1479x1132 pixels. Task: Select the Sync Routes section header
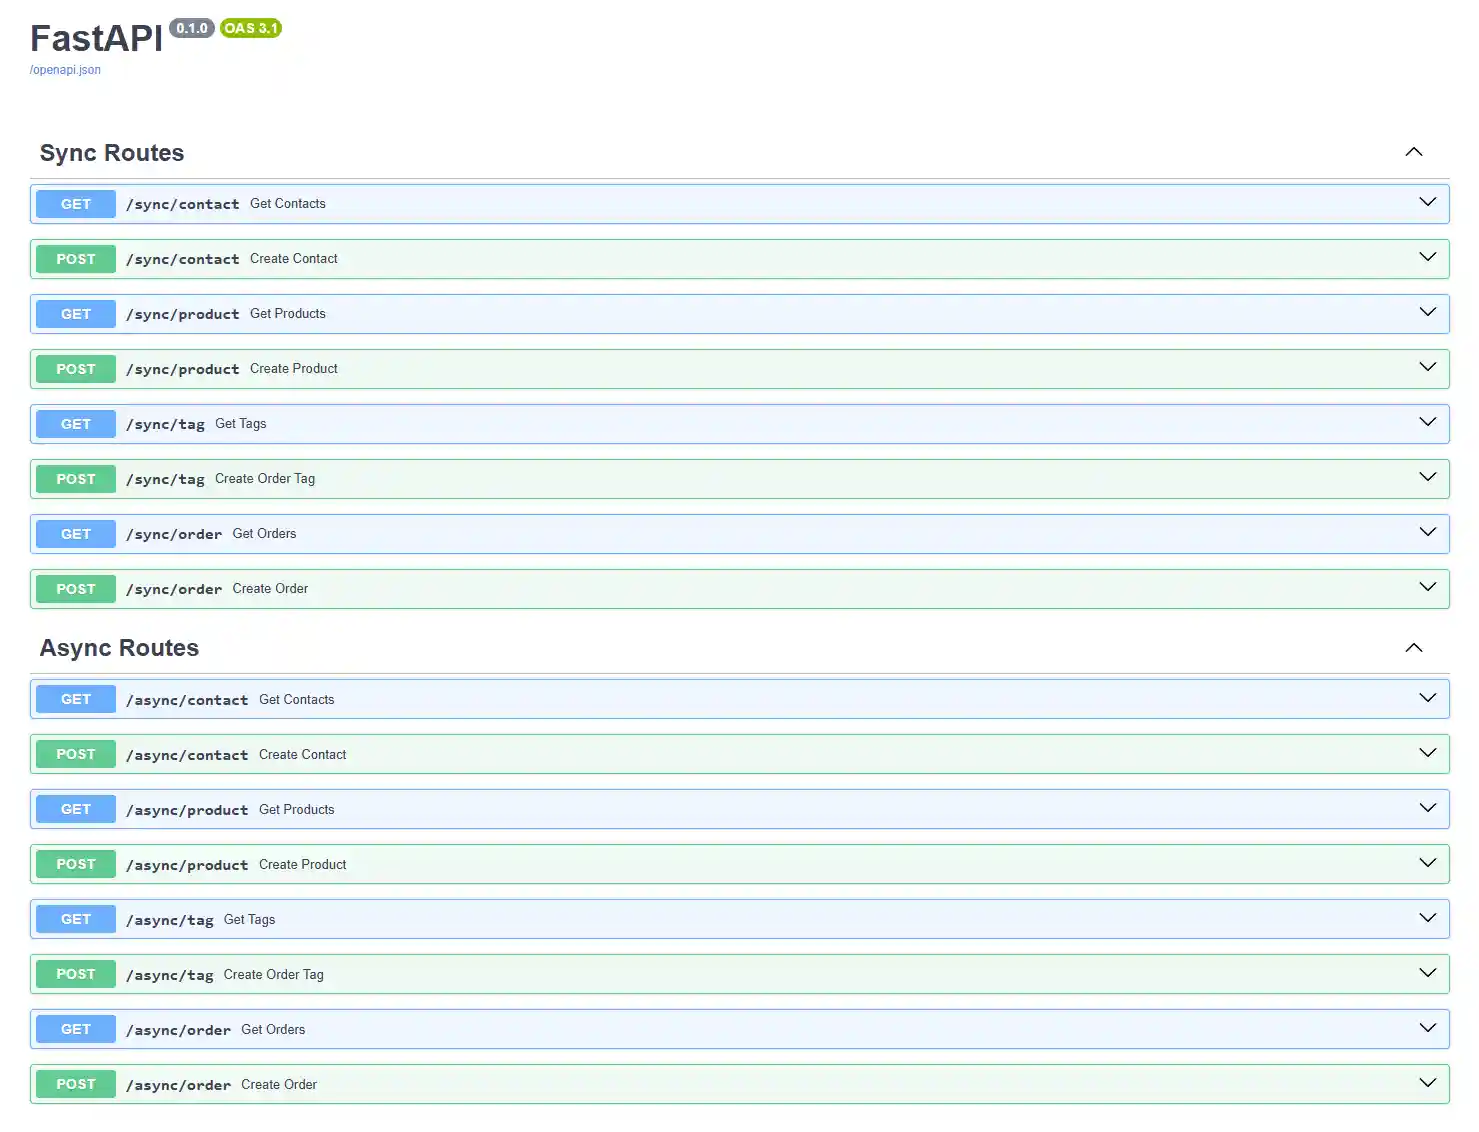(x=111, y=152)
